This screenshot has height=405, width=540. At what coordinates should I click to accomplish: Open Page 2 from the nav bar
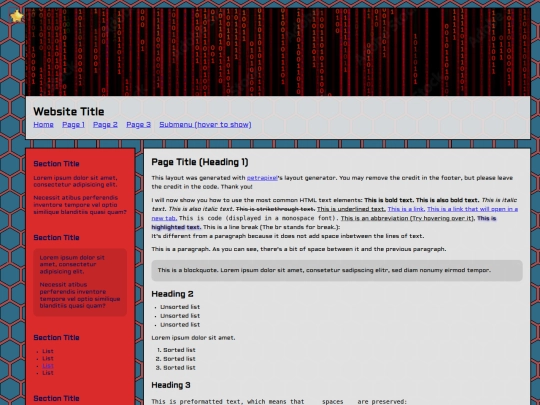105,124
